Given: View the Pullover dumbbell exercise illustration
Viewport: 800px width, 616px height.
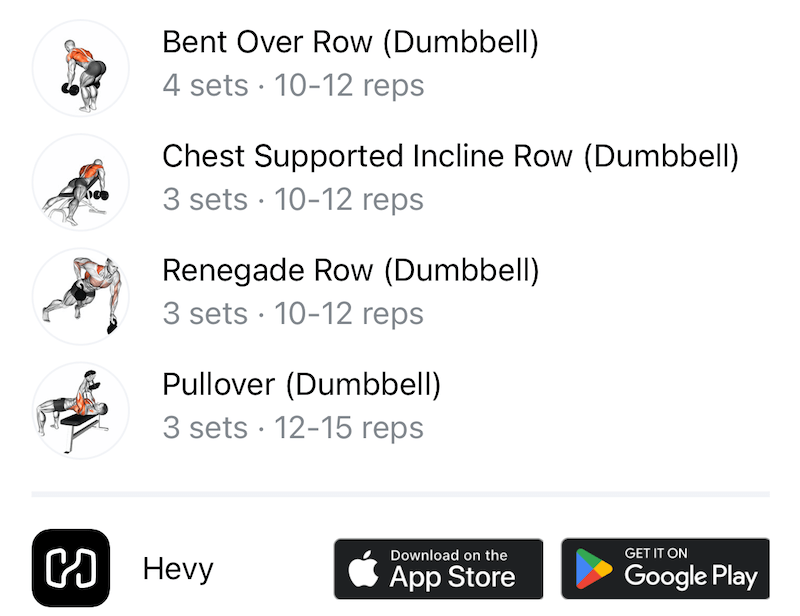Looking at the screenshot, I should [80, 411].
